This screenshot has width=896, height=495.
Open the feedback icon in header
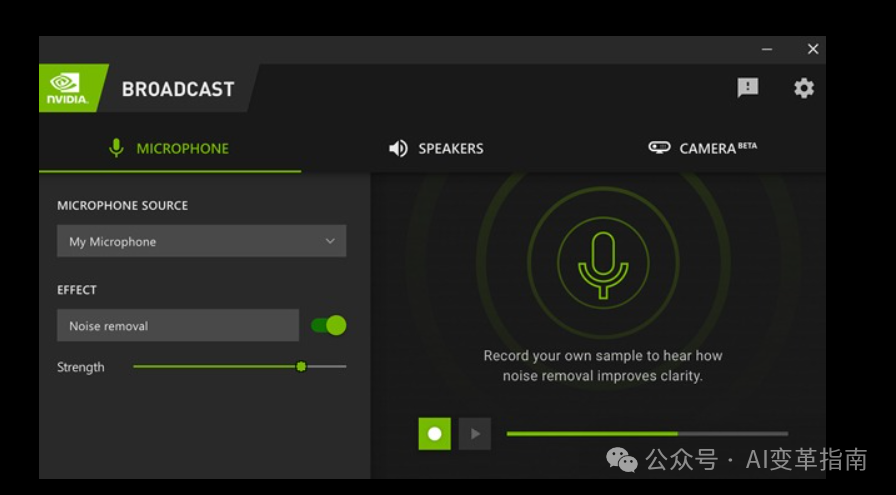point(747,88)
